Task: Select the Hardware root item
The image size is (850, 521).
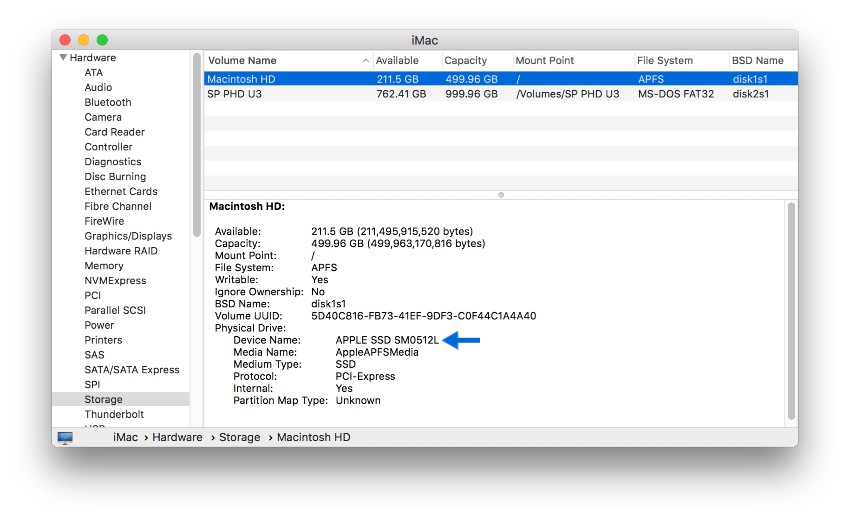Action: coord(93,57)
